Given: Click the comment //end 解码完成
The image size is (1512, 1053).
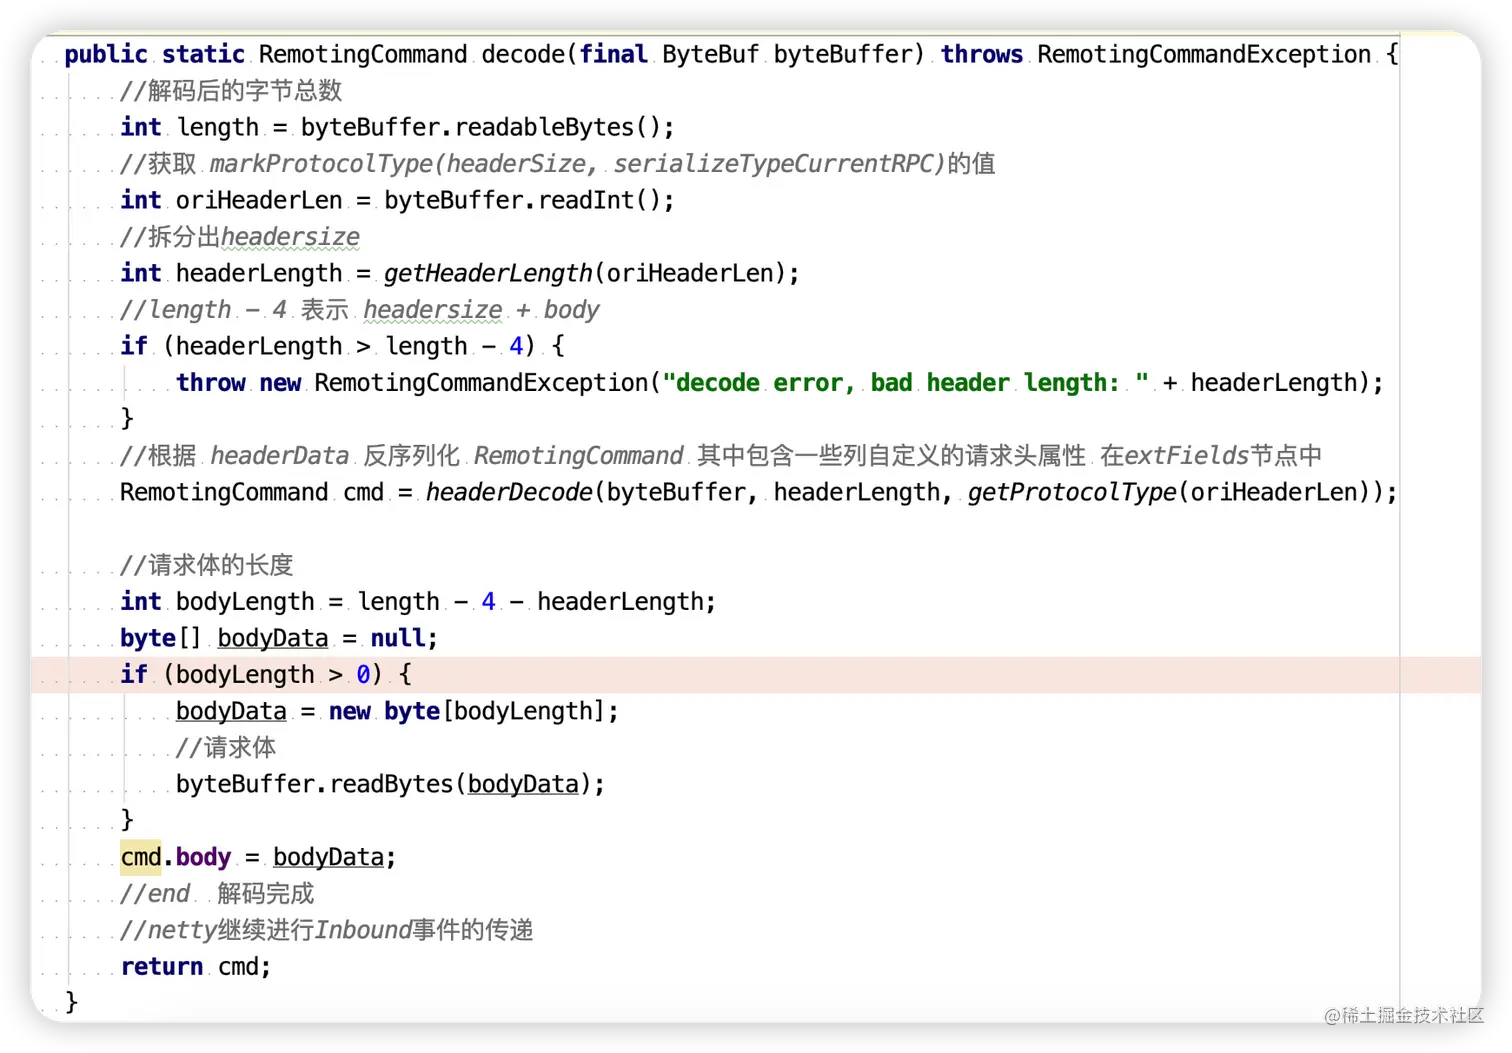Looking at the screenshot, I should pyautogui.click(x=217, y=894).
